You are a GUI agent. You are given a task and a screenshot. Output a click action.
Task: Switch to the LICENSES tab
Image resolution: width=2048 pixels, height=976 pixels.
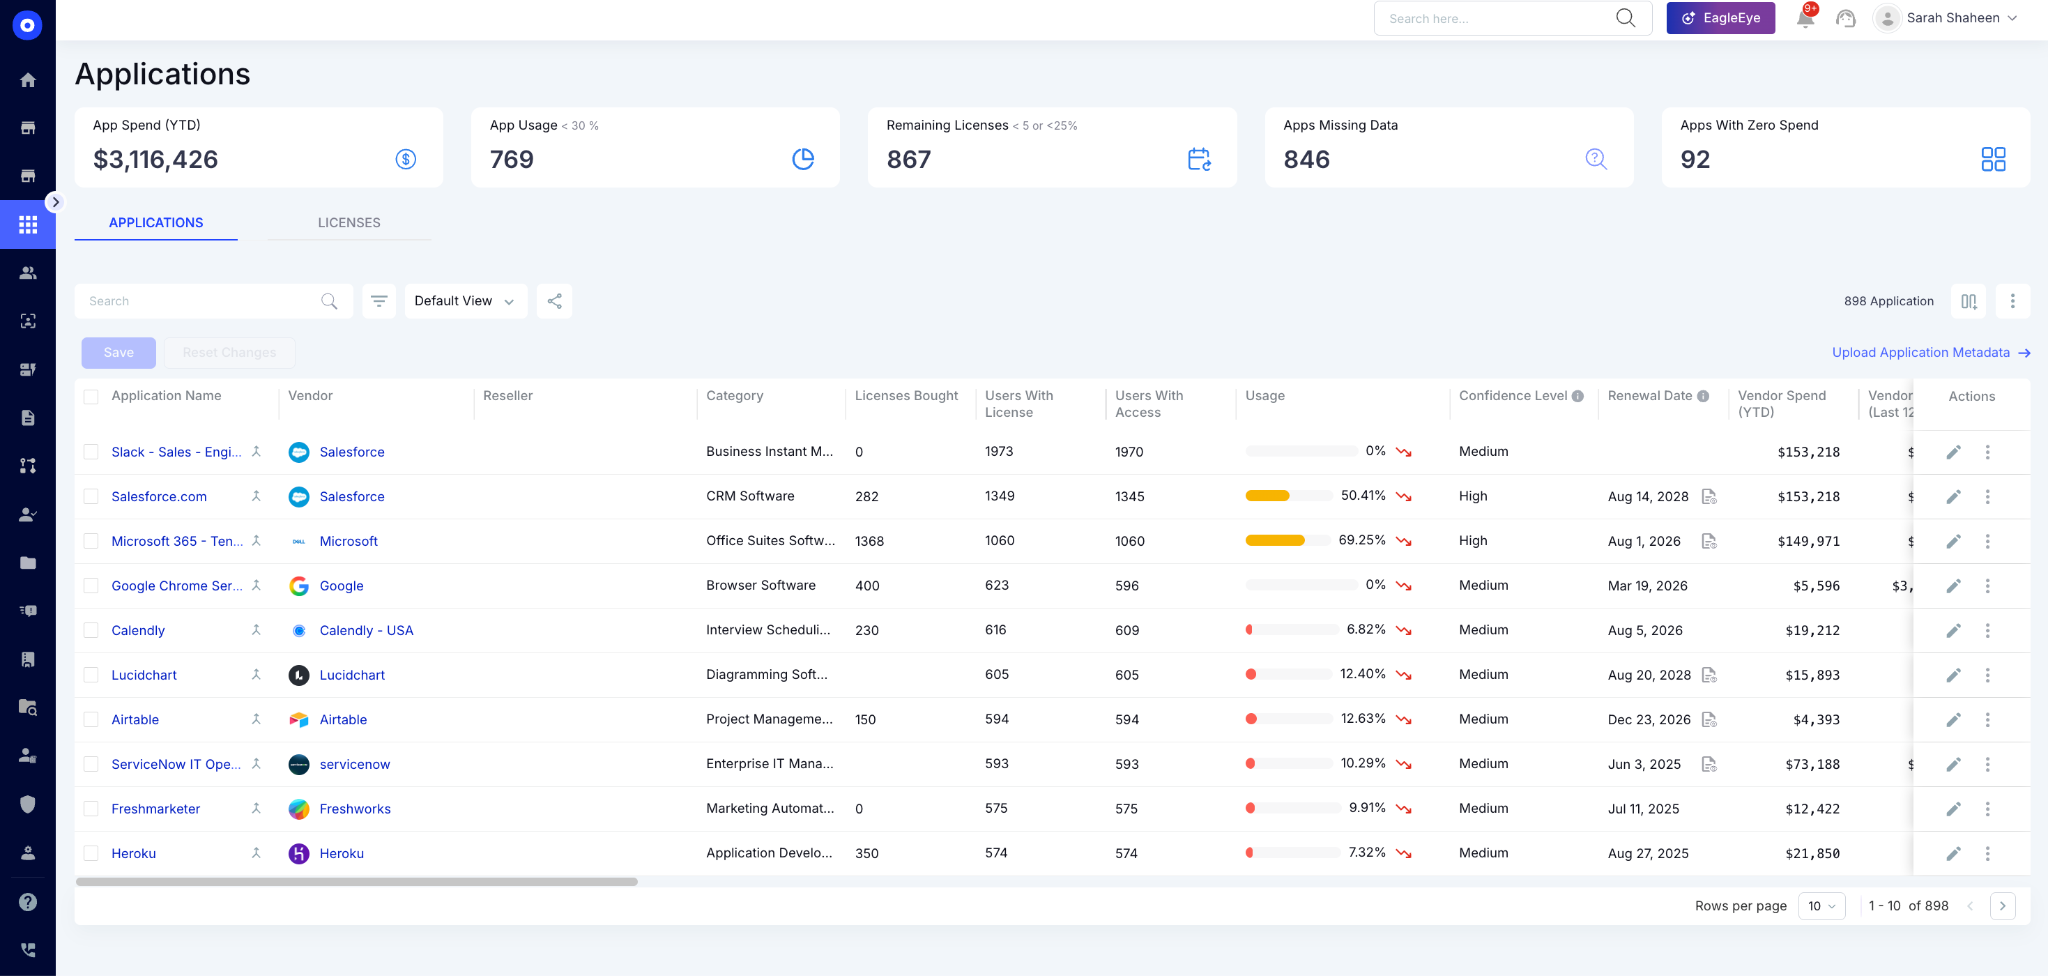pyautogui.click(x=349, y=223)
